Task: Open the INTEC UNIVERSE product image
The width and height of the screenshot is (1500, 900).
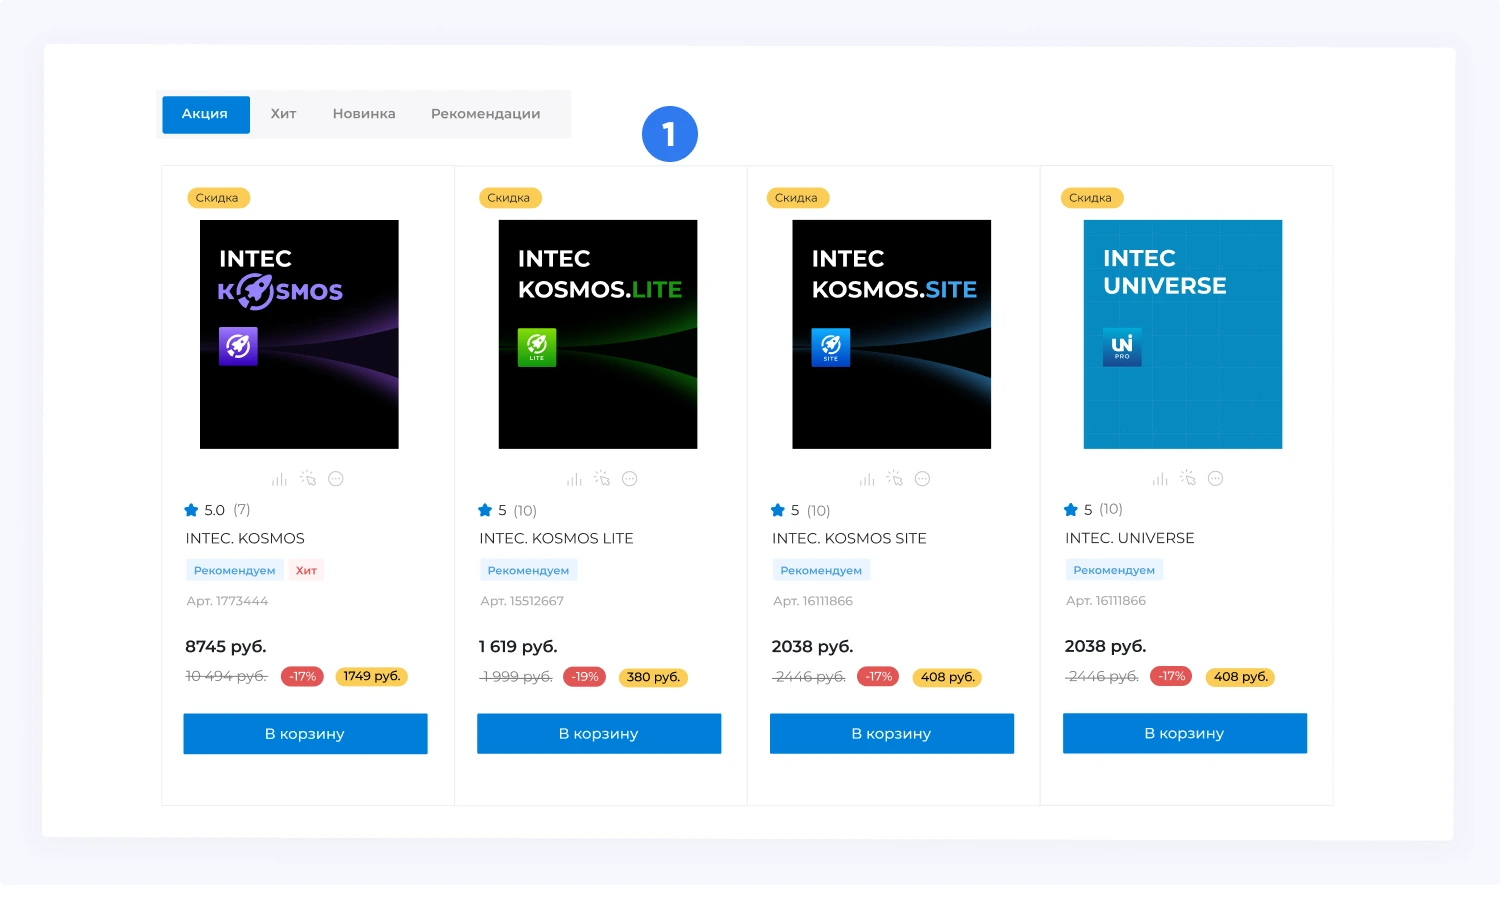Action: click(x=1183, y=334)
